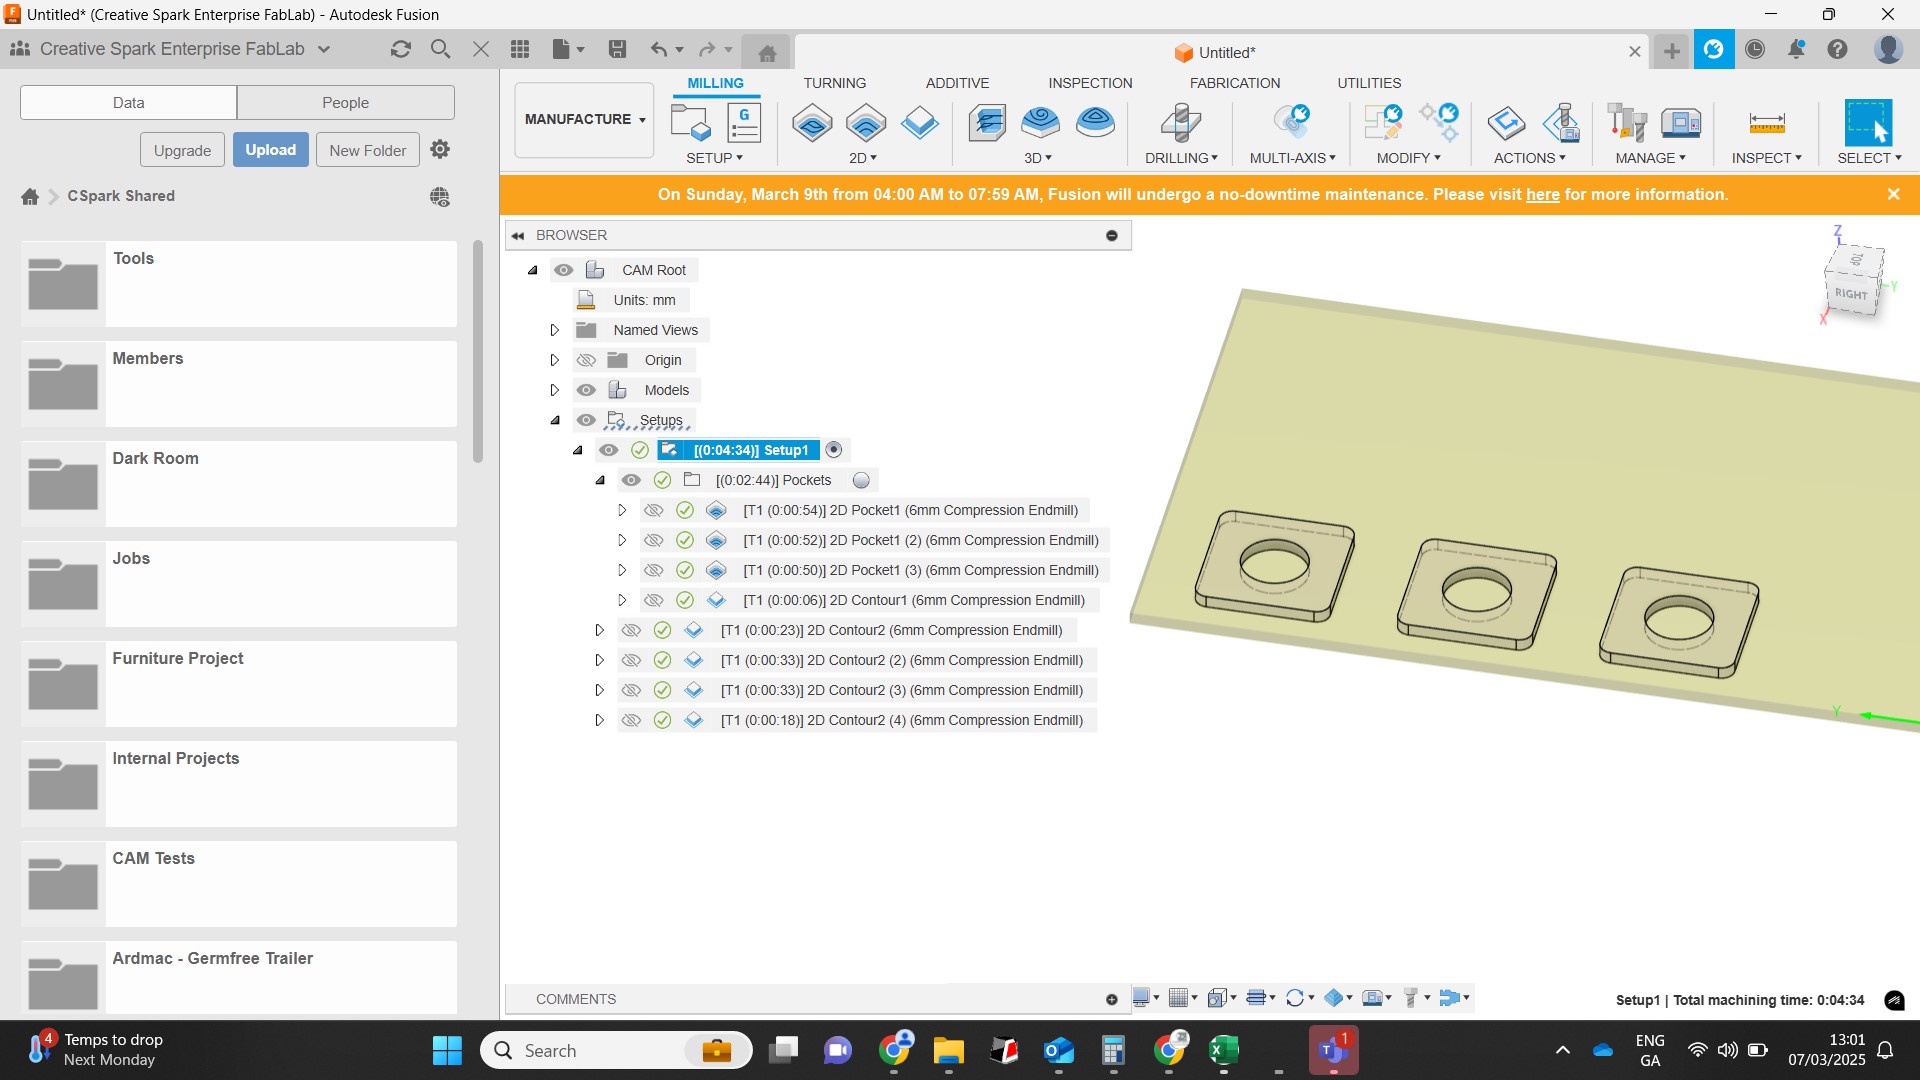1920x1080 pixels.
Task: Toggle visibility eye of CAM Root
Action: pos(564,270)
